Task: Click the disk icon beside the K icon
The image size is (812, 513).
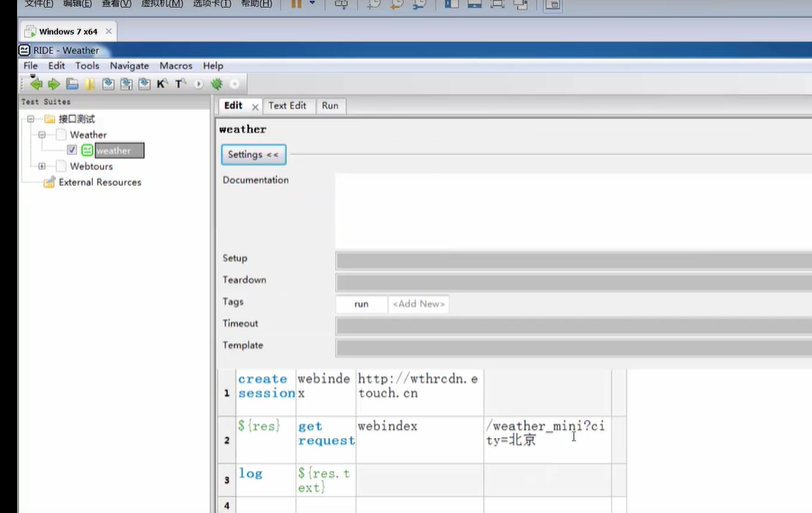Action: (144, 84)
